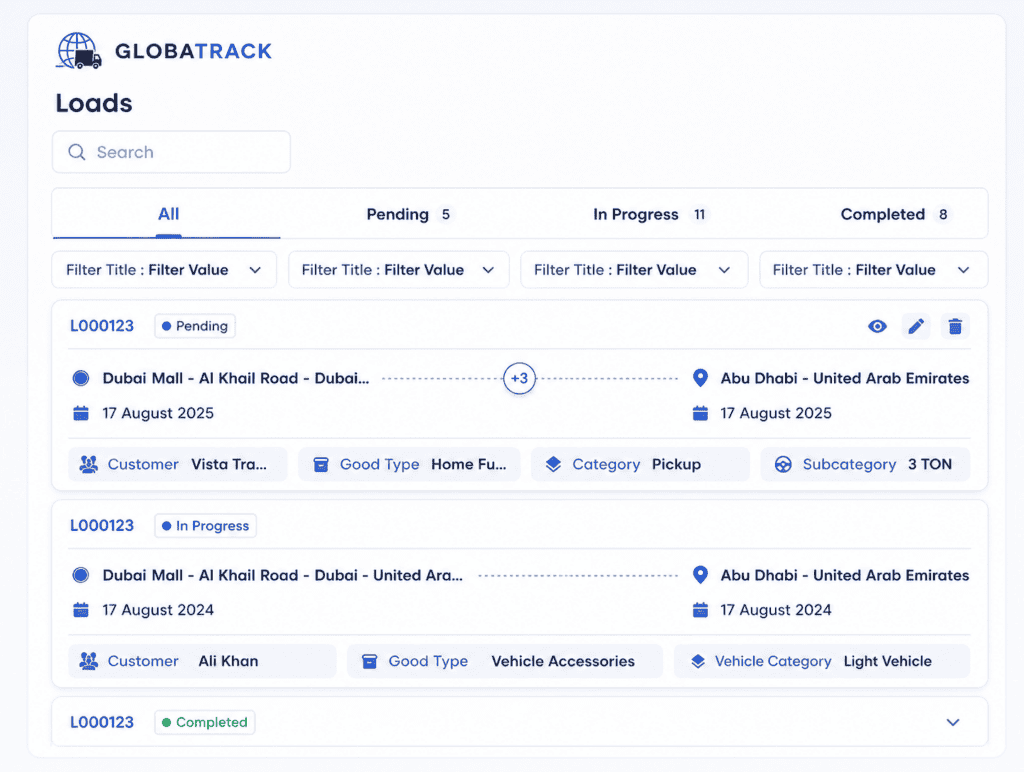Click the Category layers icon for Pickup
The height and width of the screenshot is (772, 1024).
click(553, 464)
